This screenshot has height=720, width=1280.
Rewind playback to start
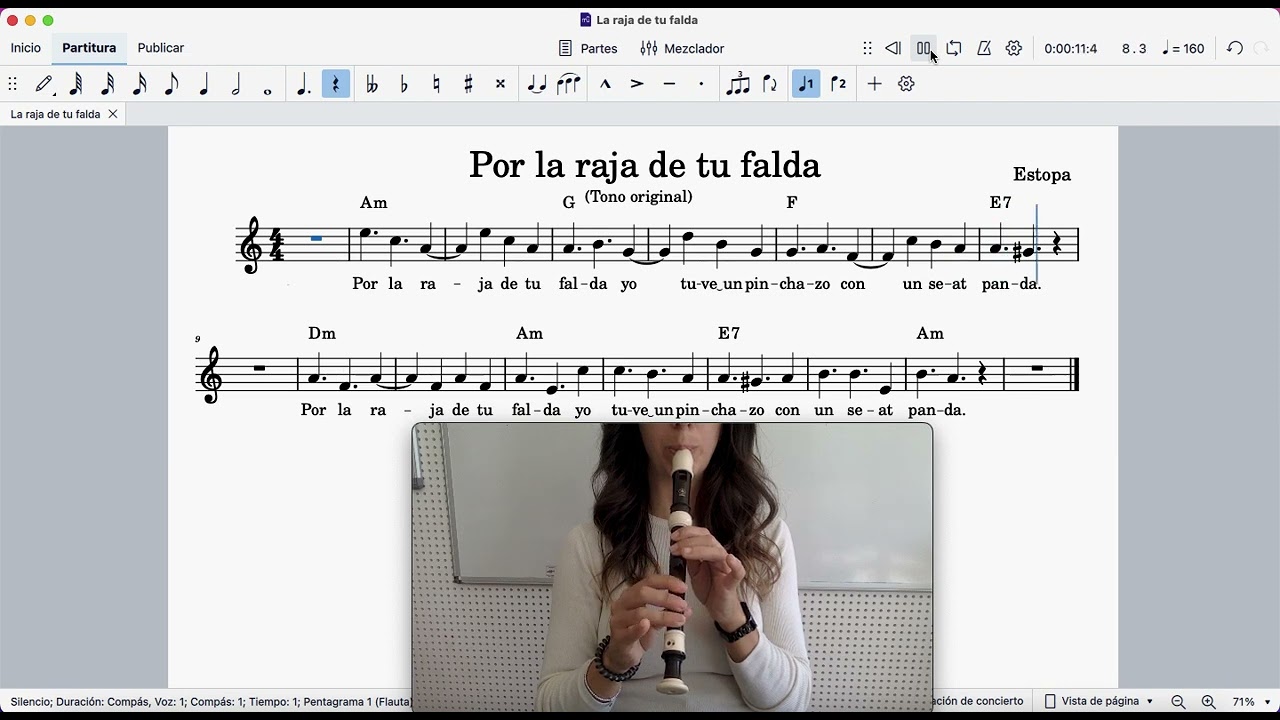tap(893, 48)
